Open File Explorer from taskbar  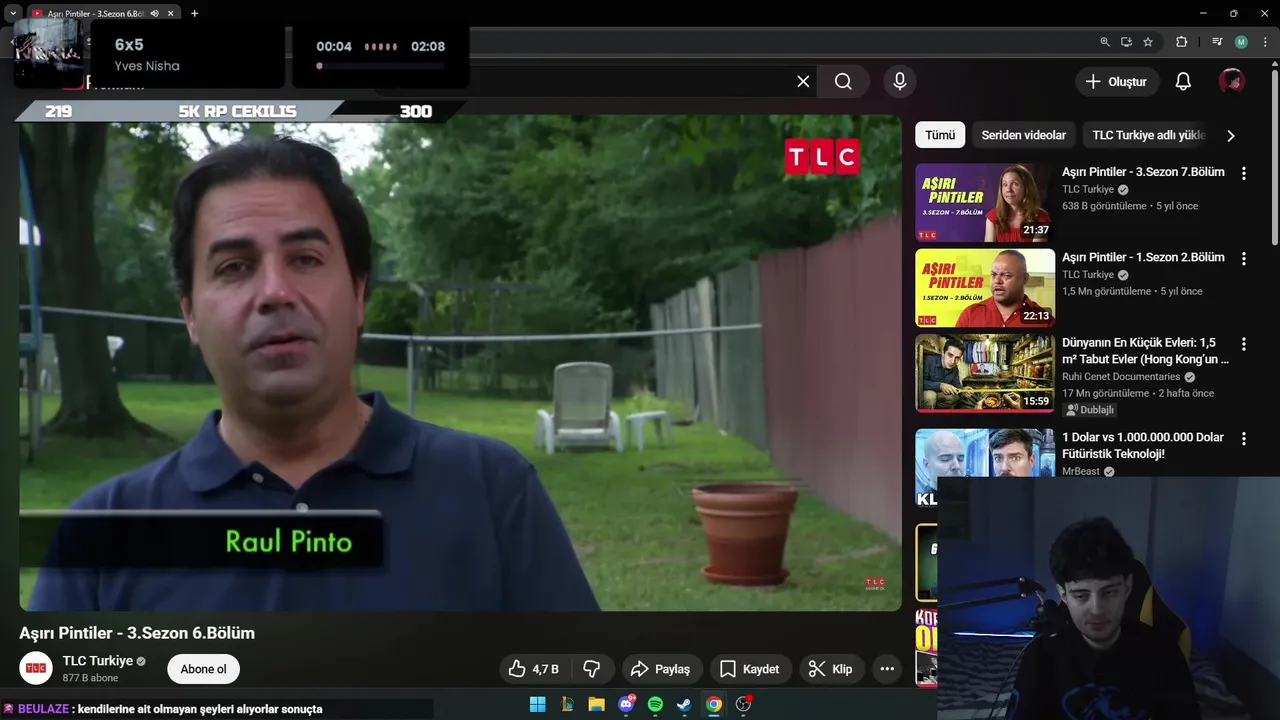pyautogui.click(x=596, y=704)
